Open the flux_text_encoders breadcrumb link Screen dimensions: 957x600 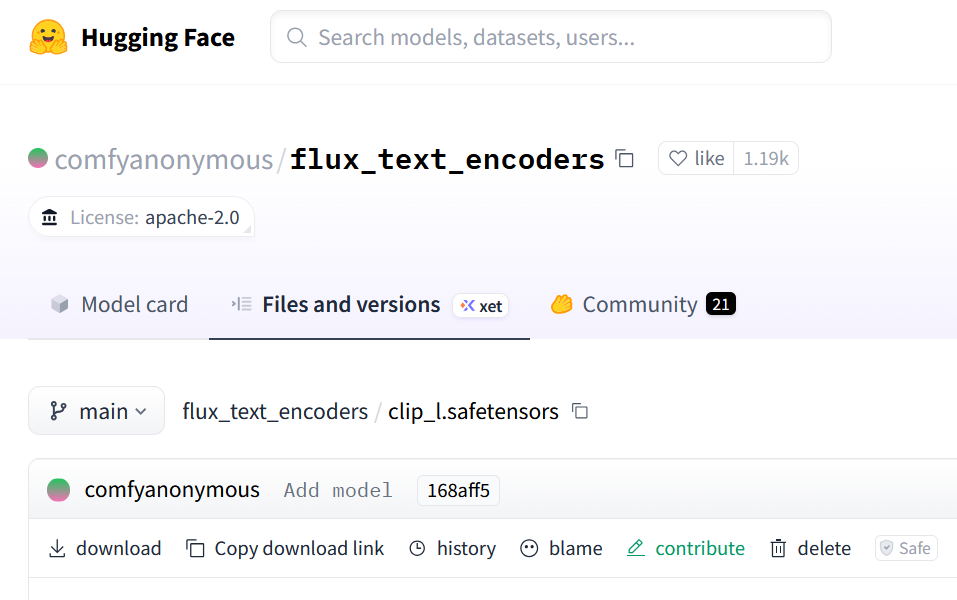(x=274, y=411)
